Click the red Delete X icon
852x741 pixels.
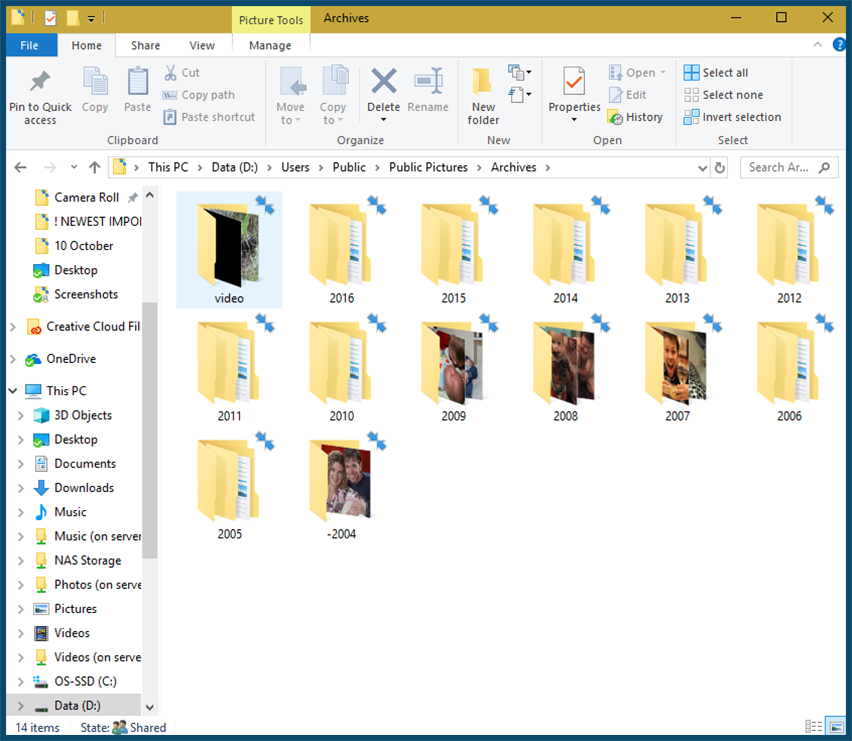pos(384,81)
